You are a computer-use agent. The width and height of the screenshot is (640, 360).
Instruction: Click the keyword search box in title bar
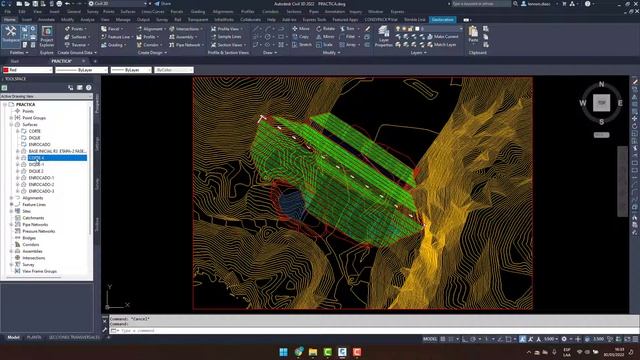pos(481,4)
